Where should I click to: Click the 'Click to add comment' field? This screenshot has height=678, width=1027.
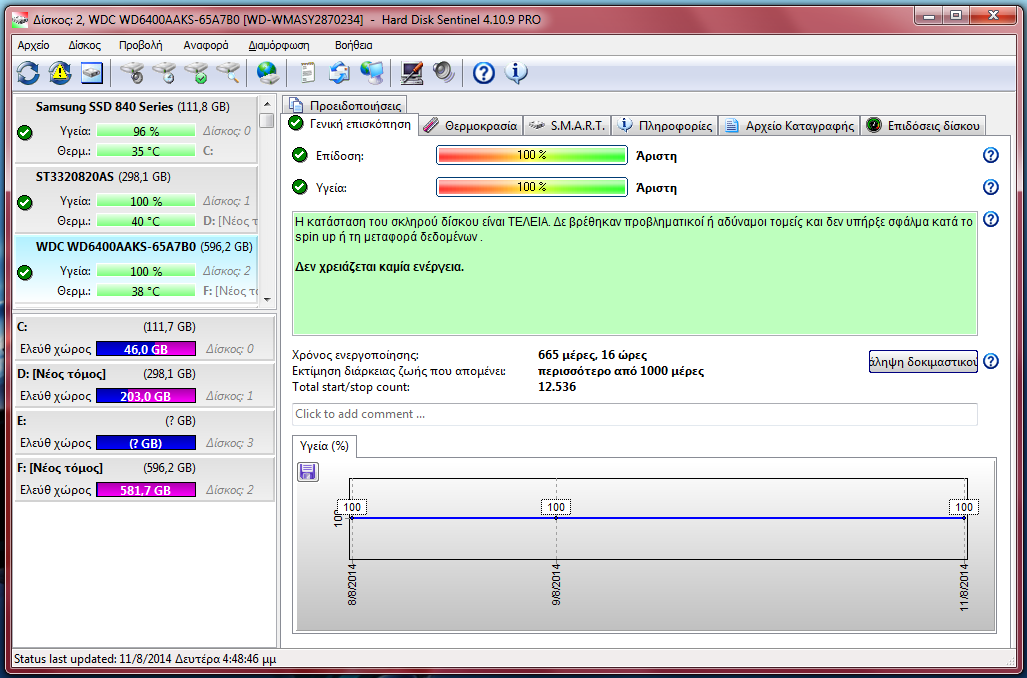pyautogui.click(x=635, y=414)
